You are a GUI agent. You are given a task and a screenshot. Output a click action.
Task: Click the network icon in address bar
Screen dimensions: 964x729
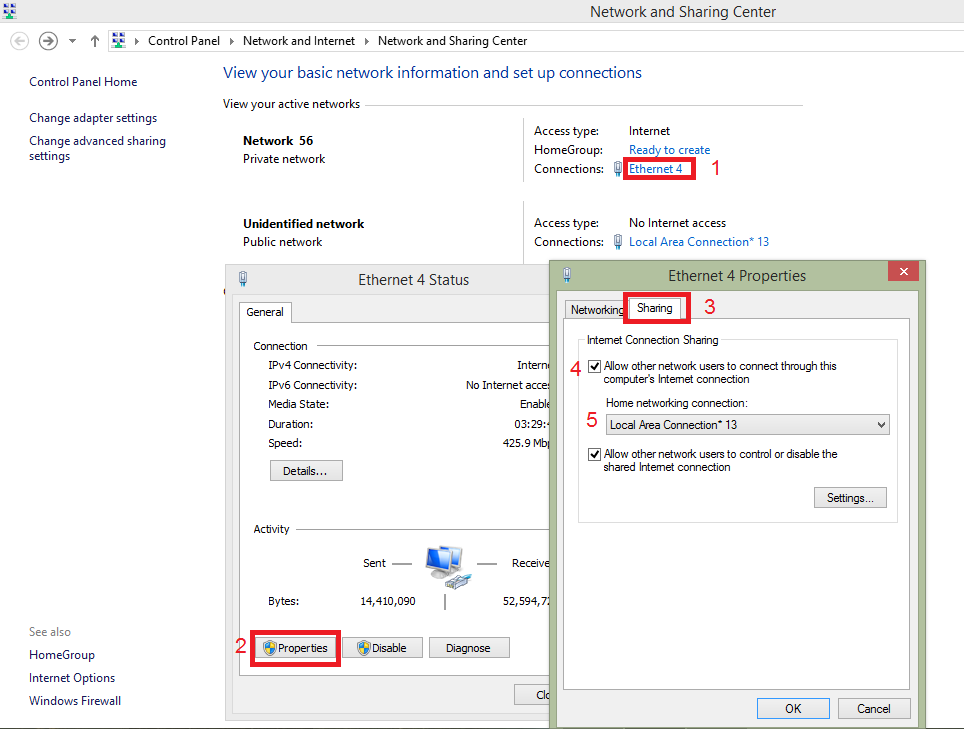(x=119, y=41)
